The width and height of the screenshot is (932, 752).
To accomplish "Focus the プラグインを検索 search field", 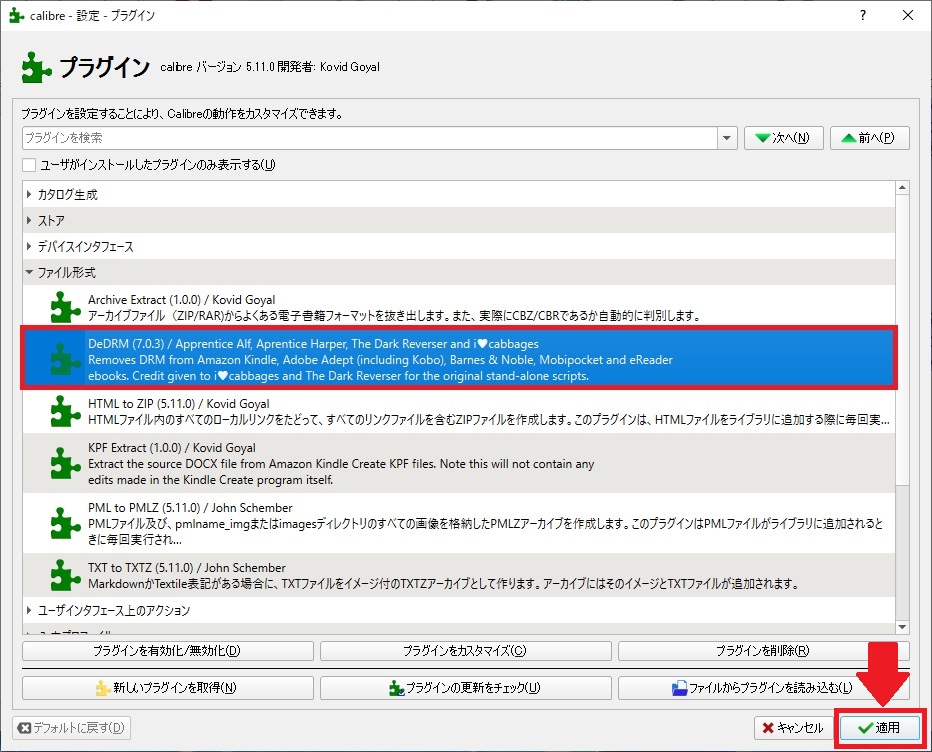I will (x=370, y=138).
